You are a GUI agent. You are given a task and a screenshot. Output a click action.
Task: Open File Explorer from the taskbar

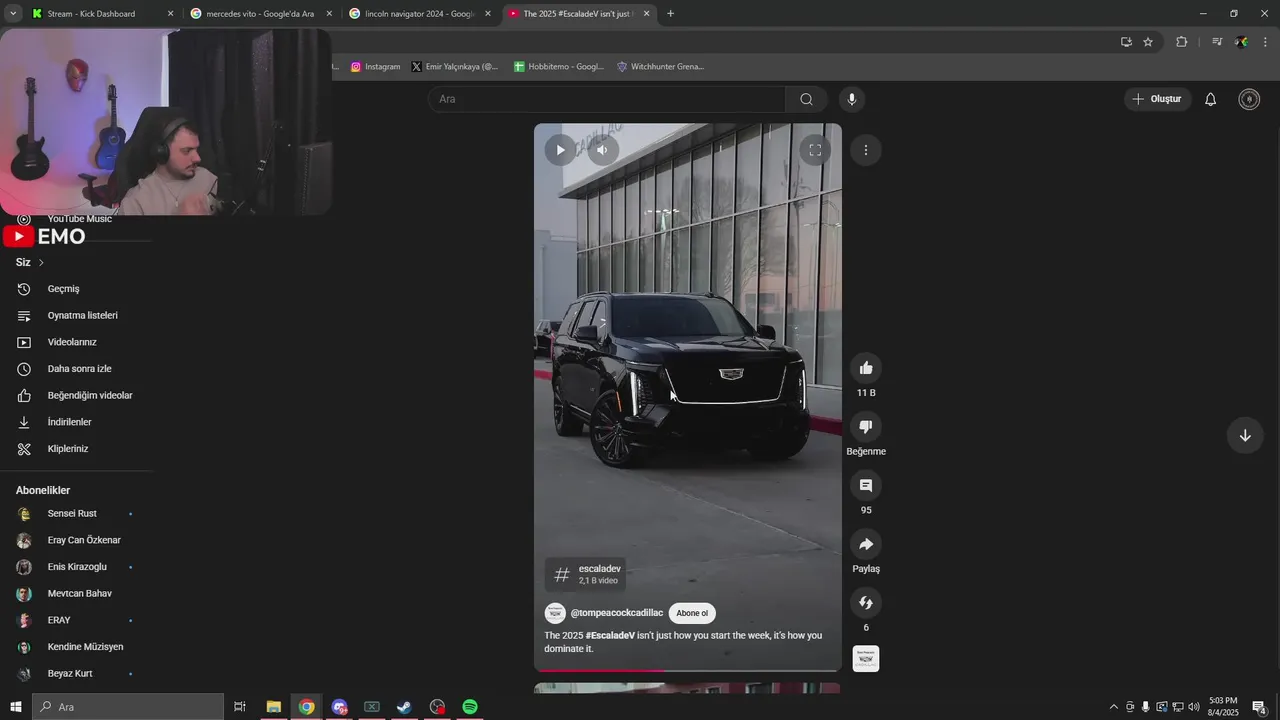click(273, 707)
